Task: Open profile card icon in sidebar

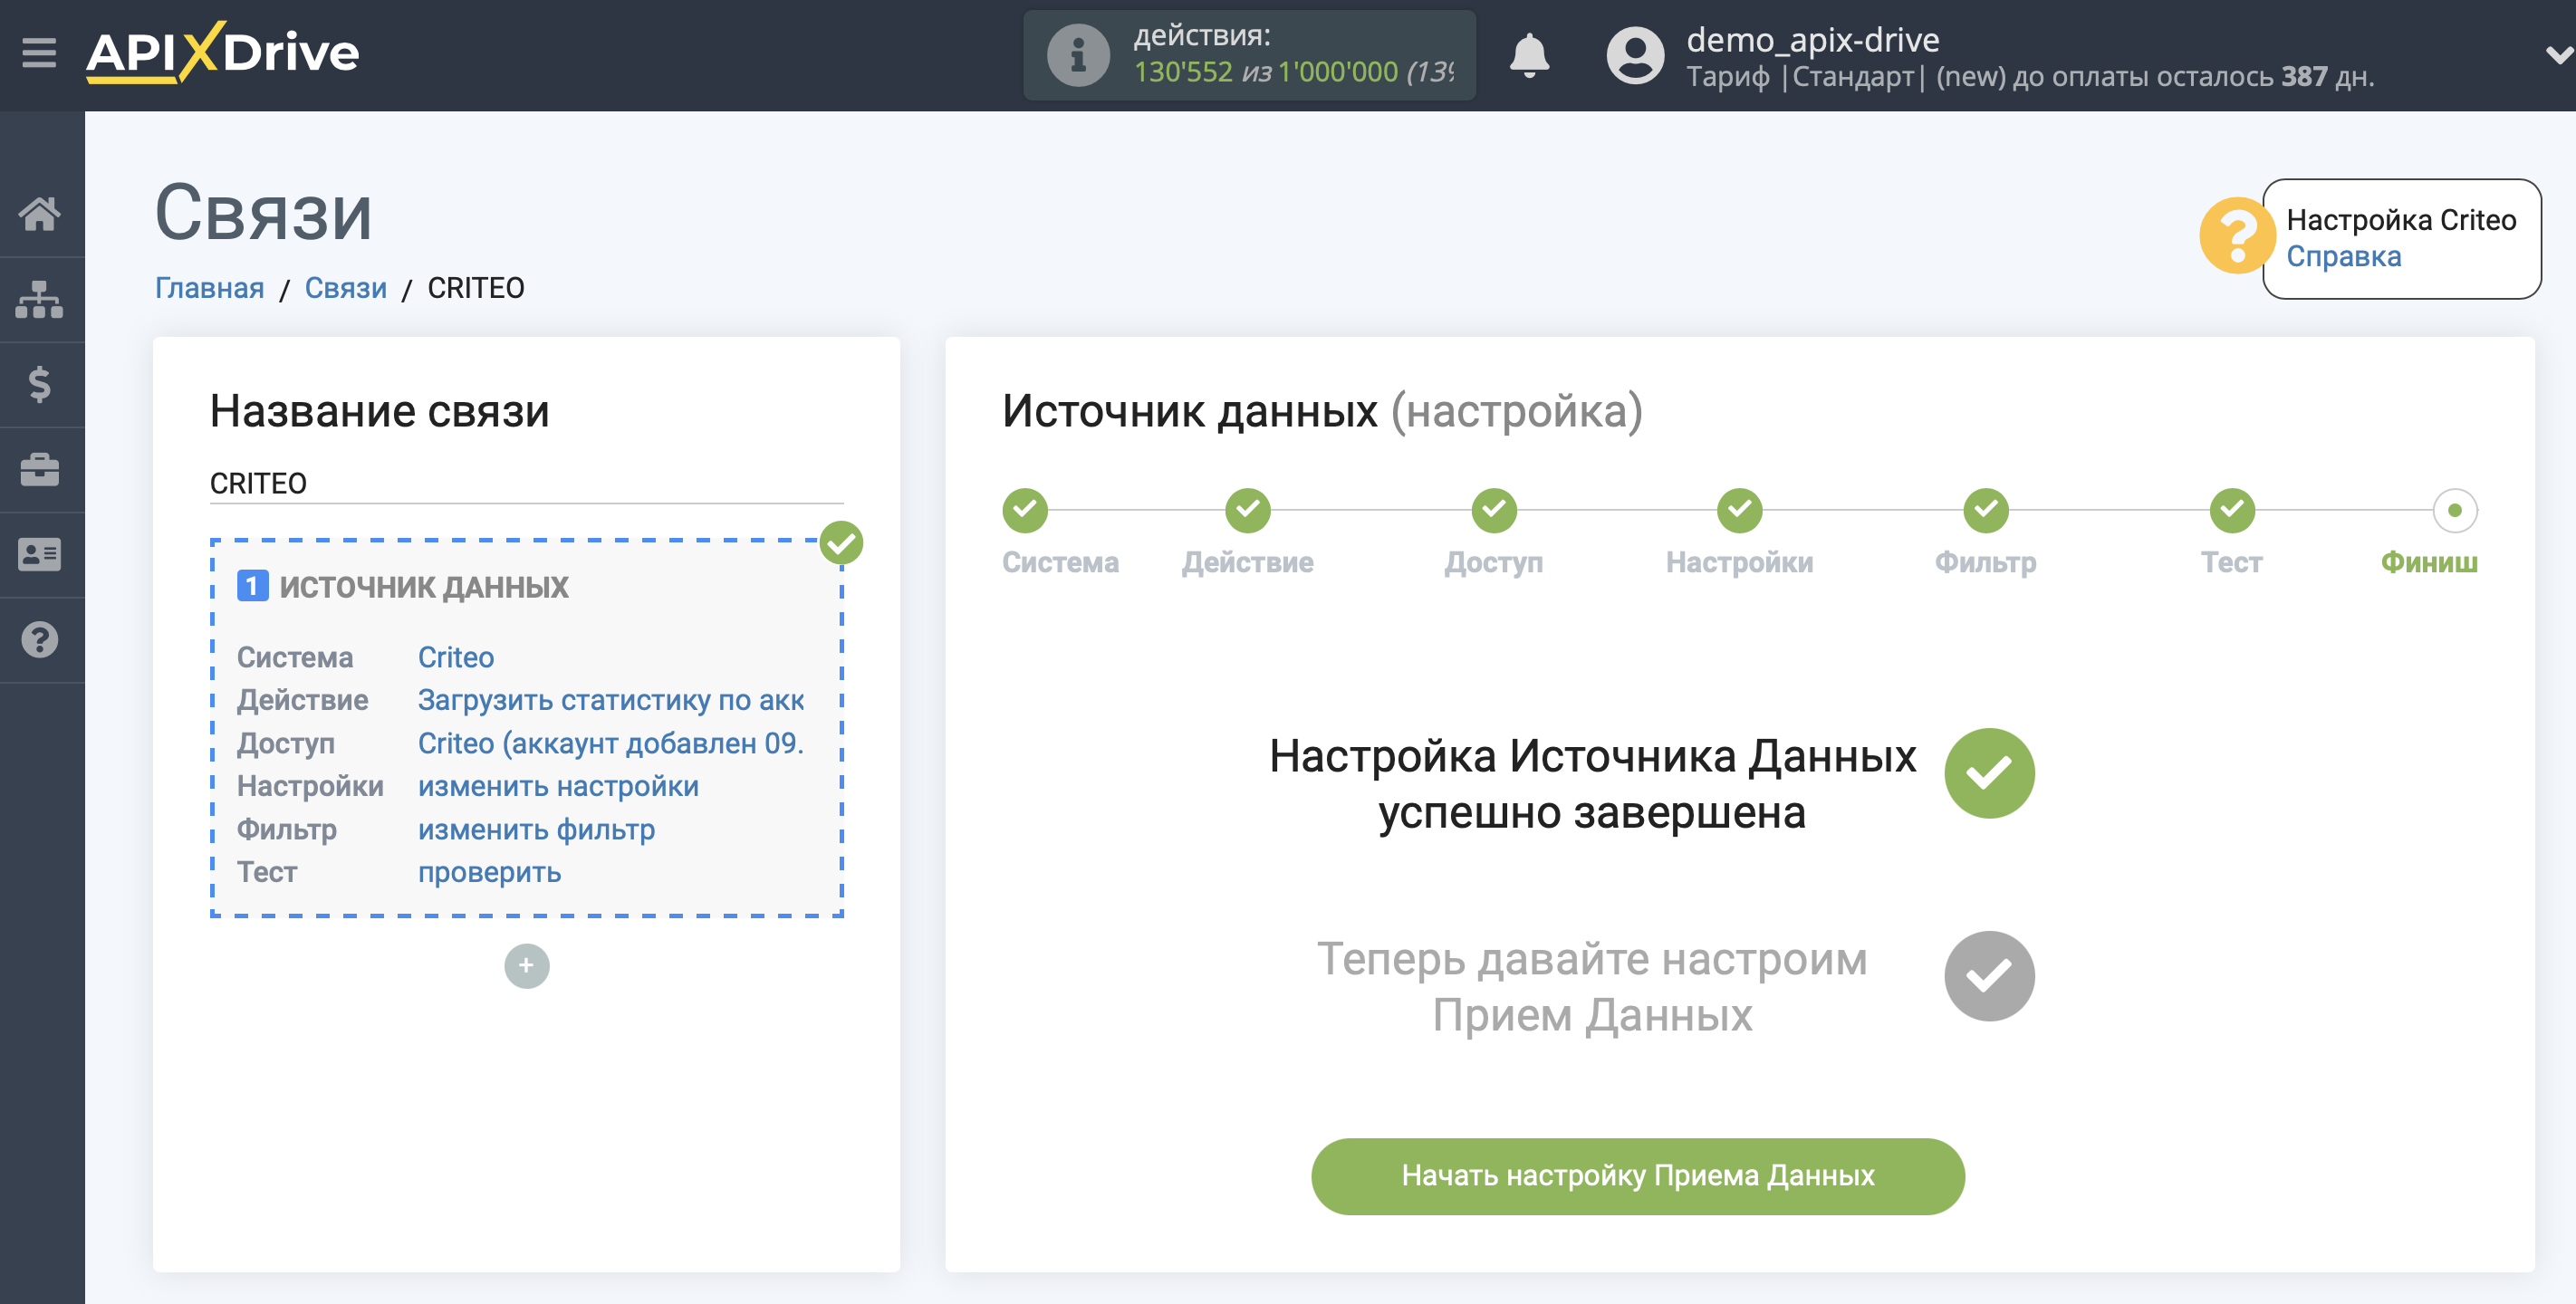Action: click(x=40, y=554)
